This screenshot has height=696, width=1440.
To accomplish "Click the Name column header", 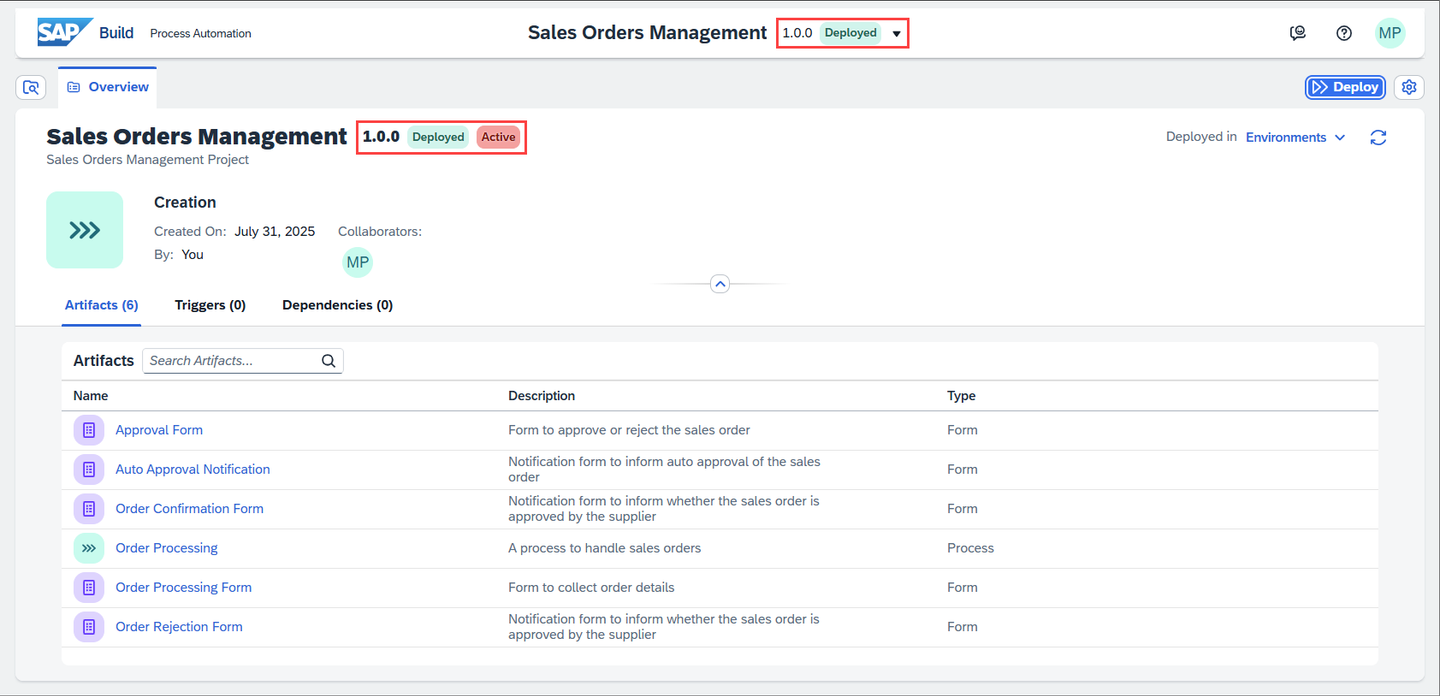I will tap(90, 396).
